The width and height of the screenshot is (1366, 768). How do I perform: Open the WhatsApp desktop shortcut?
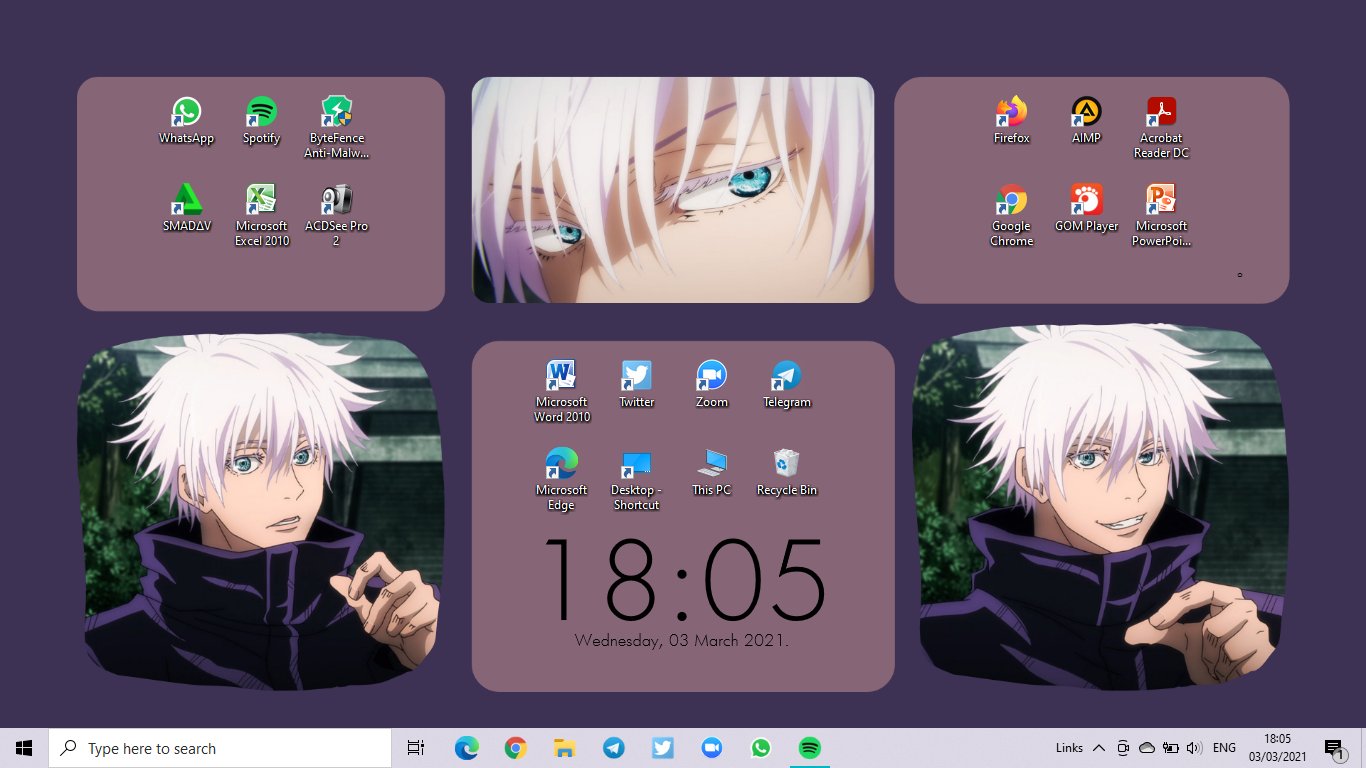point(186,121)
